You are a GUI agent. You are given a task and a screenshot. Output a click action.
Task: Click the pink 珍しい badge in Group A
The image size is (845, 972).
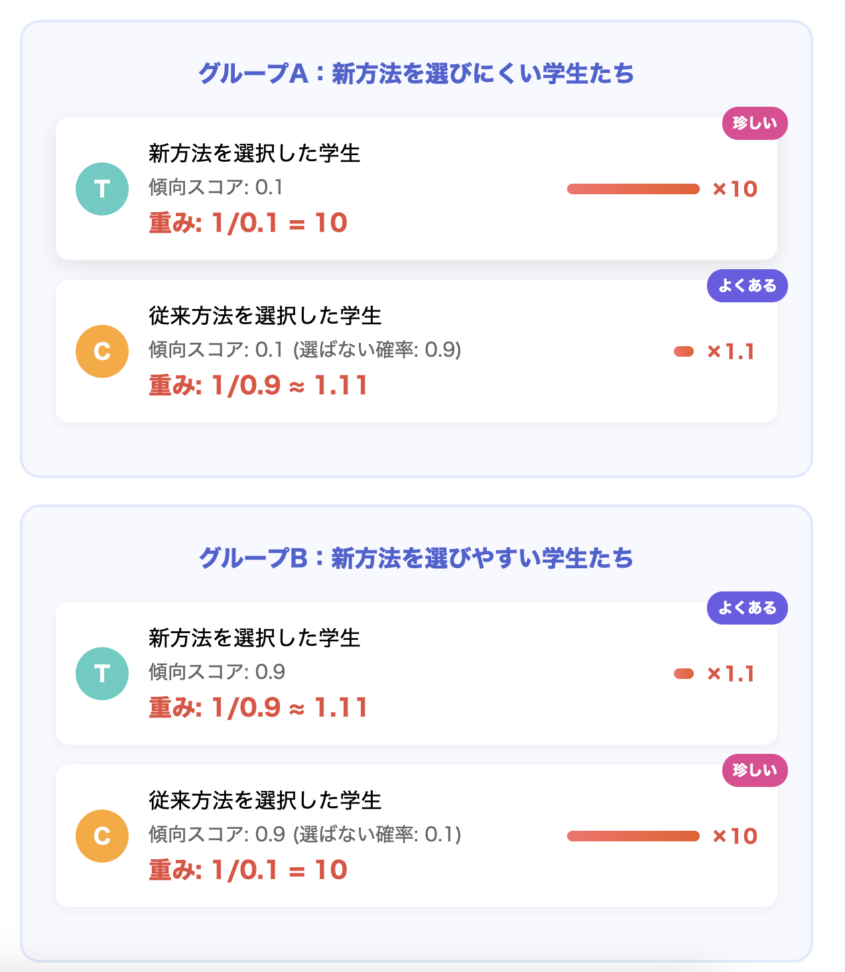(x=754, y=123)
